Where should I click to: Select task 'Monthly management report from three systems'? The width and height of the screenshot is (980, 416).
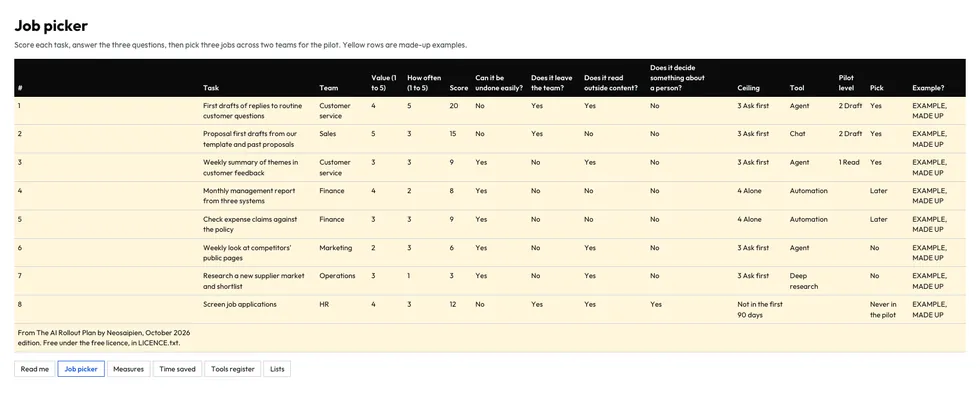point(249,196)
